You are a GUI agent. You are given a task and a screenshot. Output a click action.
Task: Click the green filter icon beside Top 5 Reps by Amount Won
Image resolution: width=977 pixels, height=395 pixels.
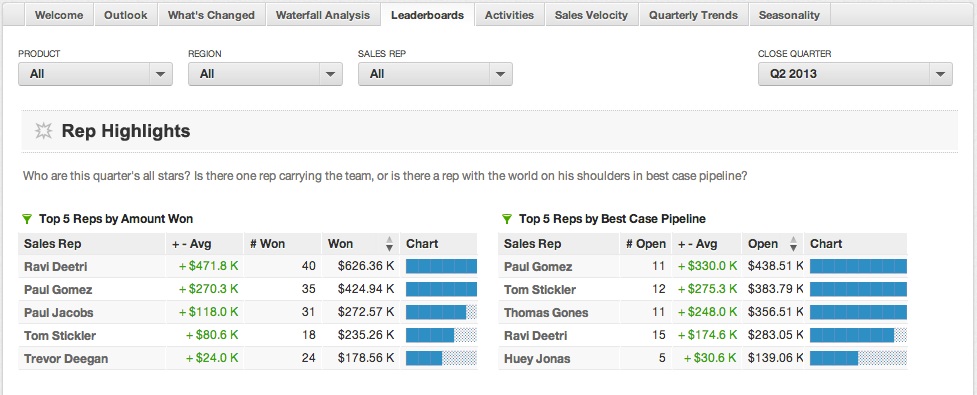26,219
